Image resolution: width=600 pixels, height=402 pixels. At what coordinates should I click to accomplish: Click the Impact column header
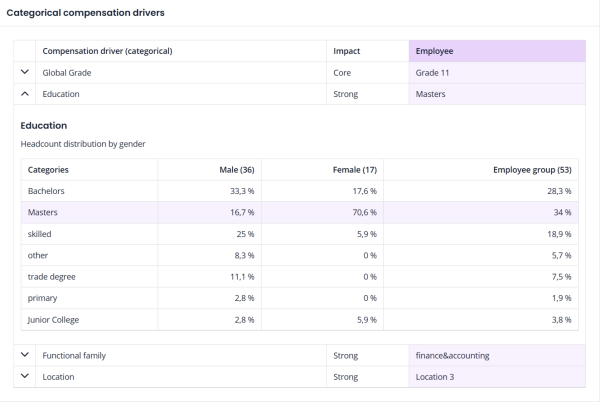347,51
